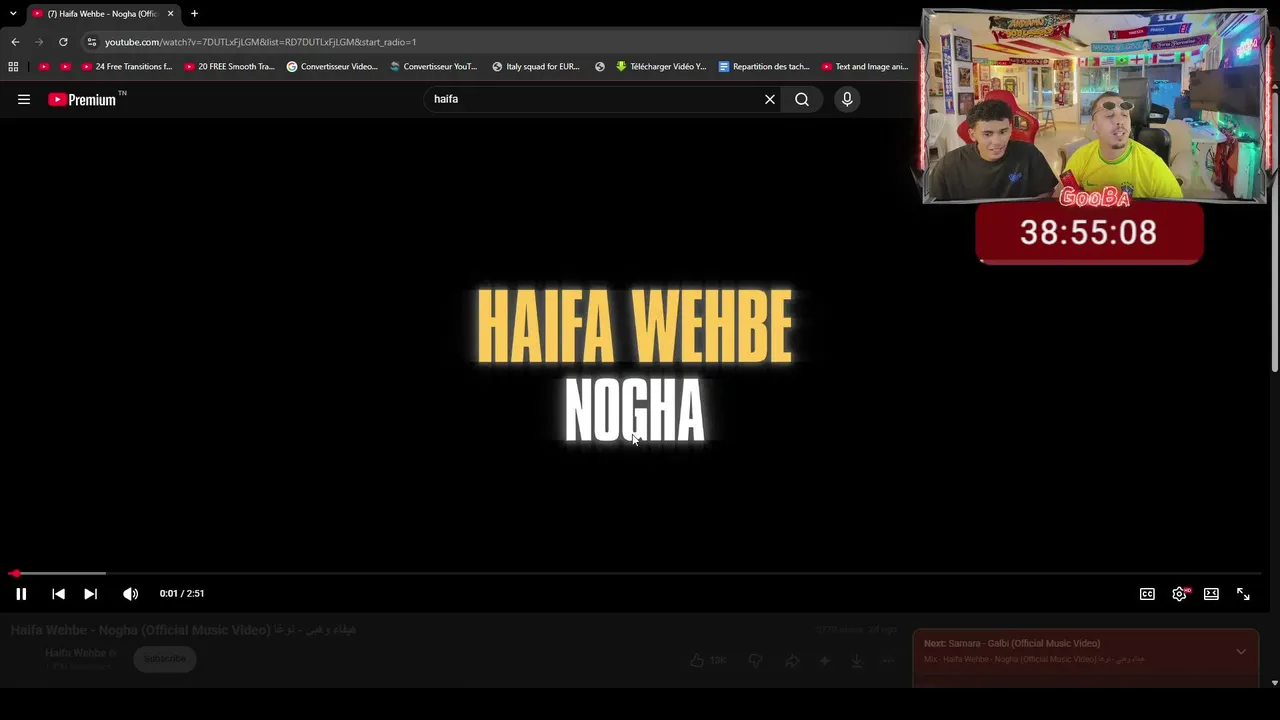This screenshot has height=720, width=1280.
Task: Like the Nogha music video
Action: 707,660
